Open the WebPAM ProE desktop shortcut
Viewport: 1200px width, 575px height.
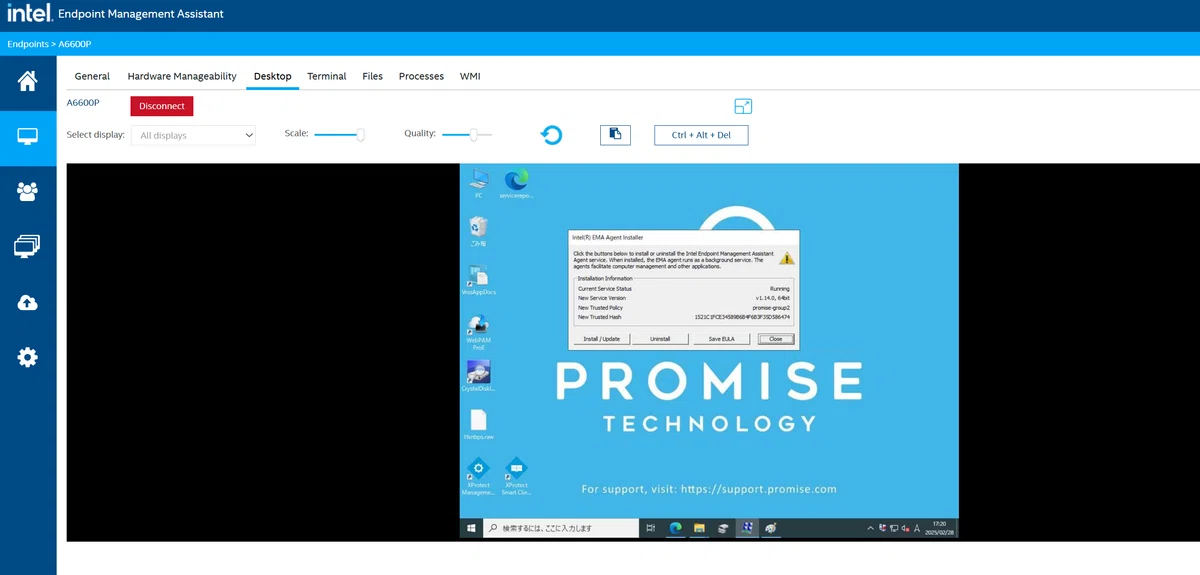pos(479,332)
